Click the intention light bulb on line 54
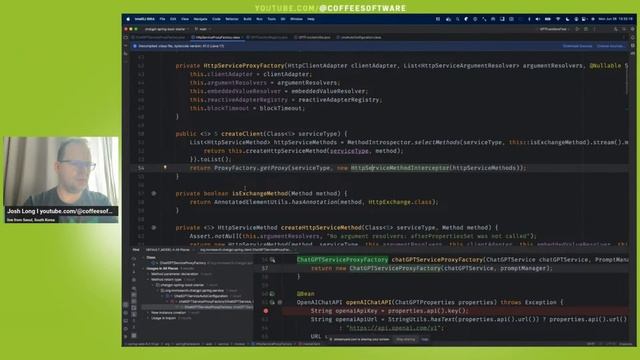640x360 pixels. click(x=165, y=167)
